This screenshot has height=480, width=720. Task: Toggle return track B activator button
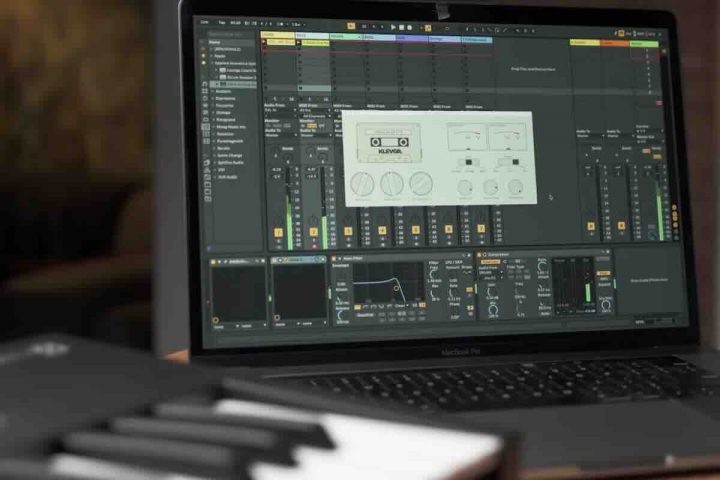[621, 226]
